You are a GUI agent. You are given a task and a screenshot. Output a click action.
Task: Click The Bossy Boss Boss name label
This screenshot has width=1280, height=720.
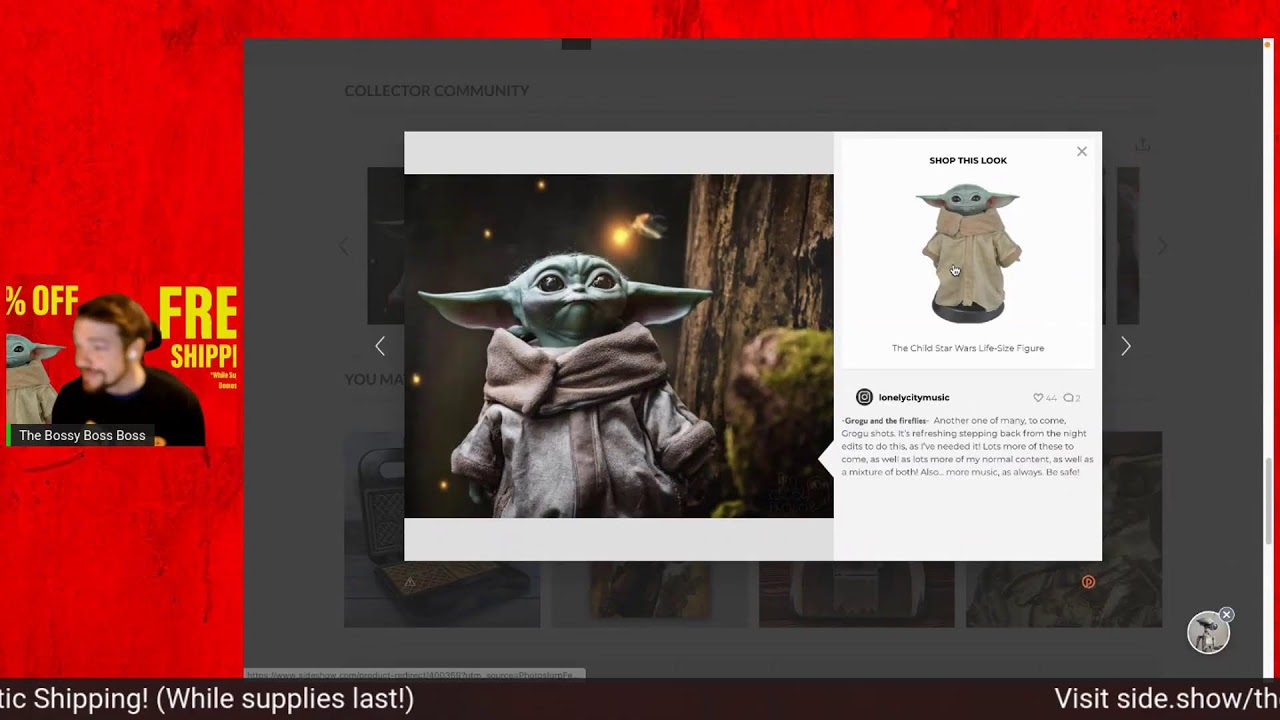tap(82, 436)
